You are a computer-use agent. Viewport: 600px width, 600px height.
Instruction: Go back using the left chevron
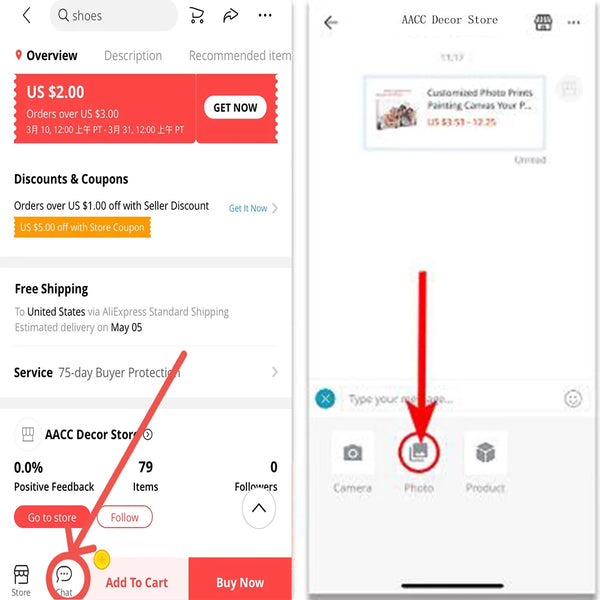26,16
